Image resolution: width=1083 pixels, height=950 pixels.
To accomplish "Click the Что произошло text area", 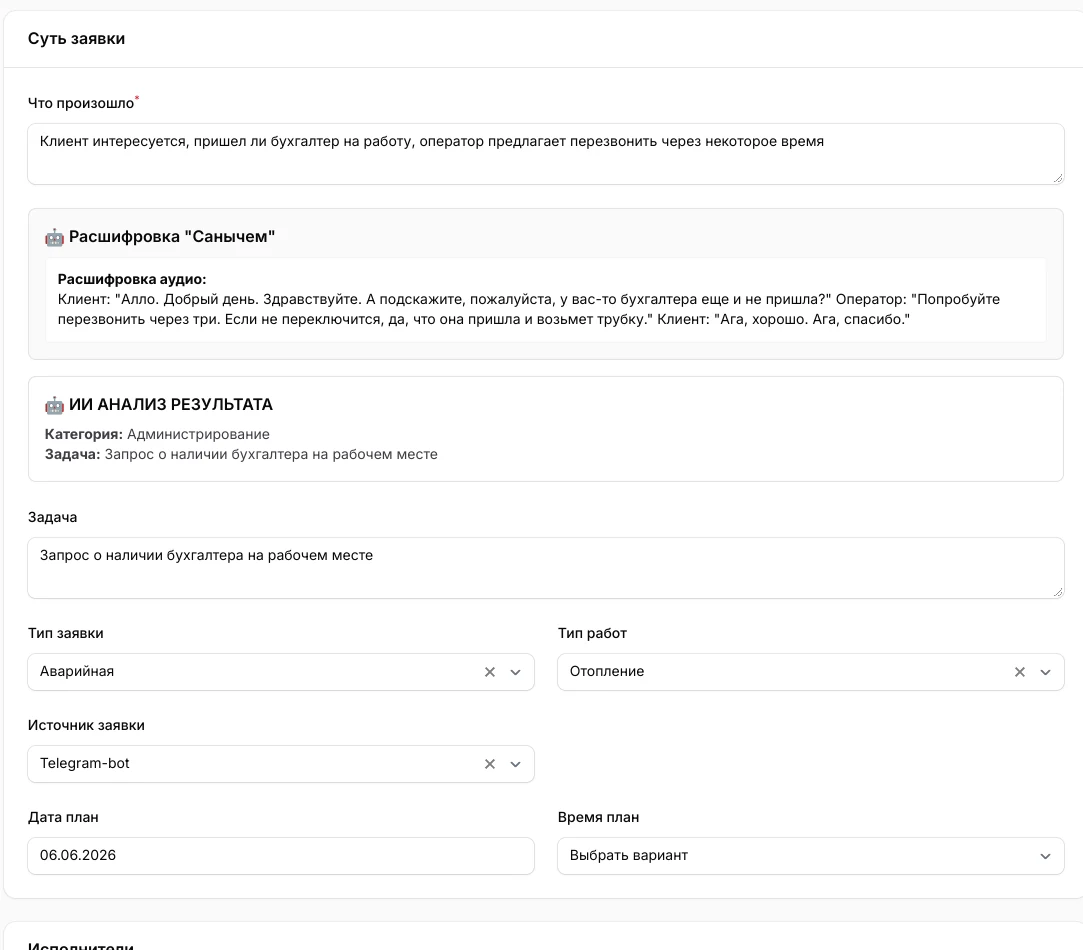I will click(x=546, y=154).
